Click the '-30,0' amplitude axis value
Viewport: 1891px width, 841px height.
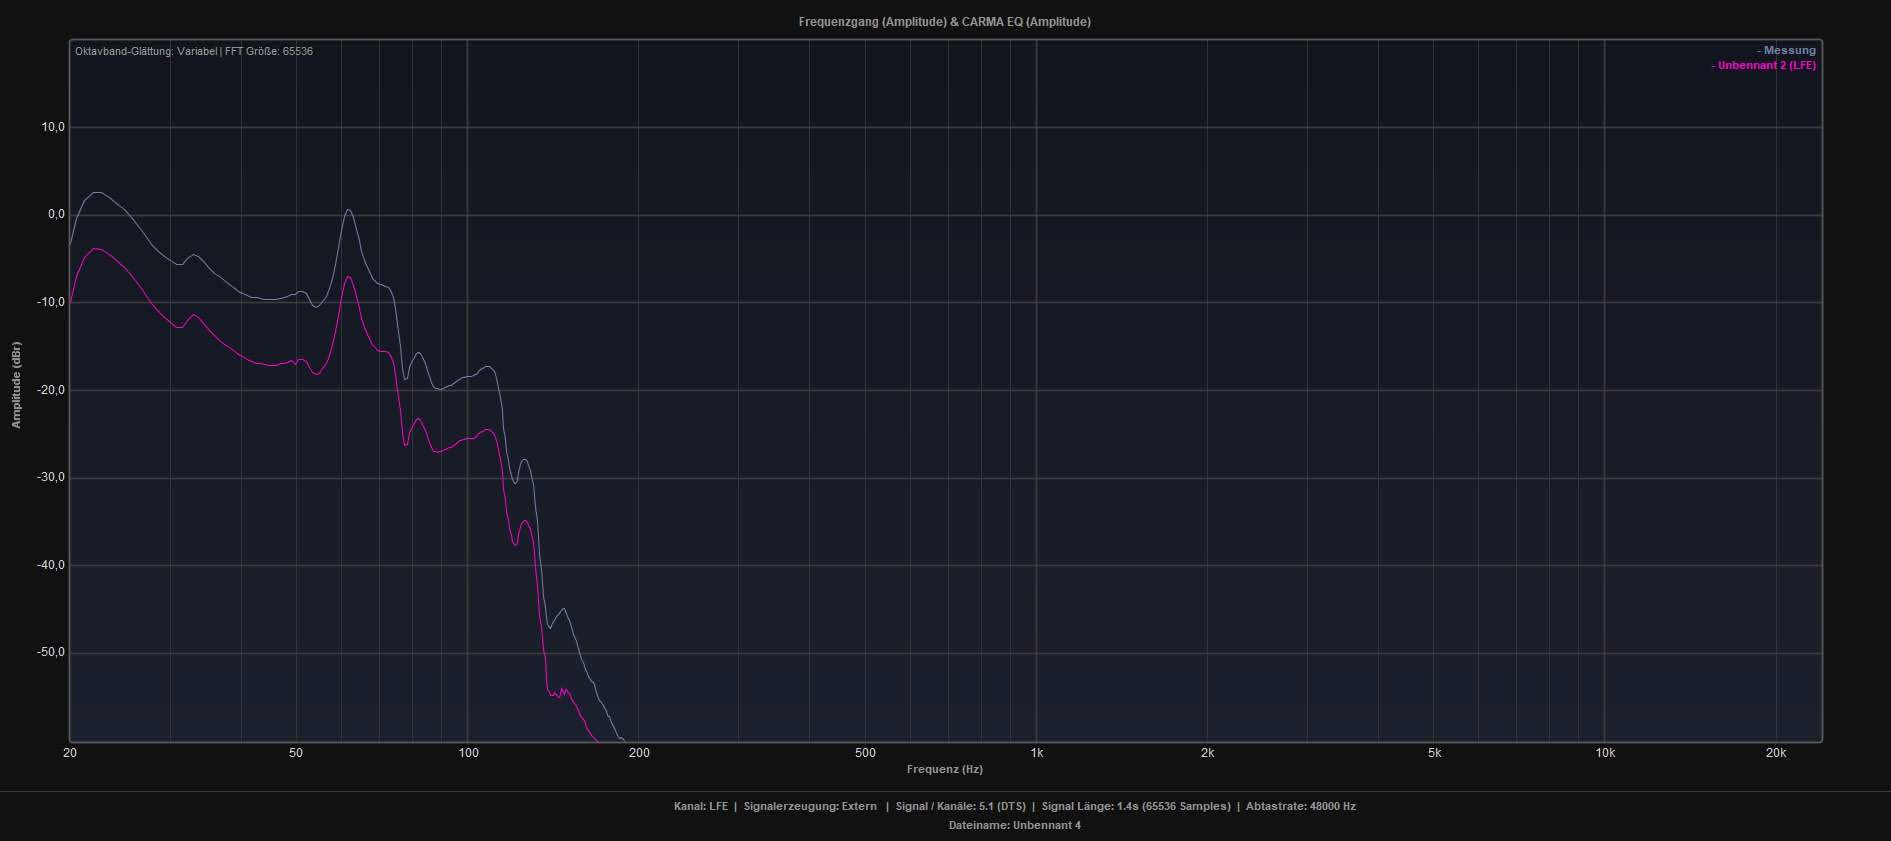(51, 477)
